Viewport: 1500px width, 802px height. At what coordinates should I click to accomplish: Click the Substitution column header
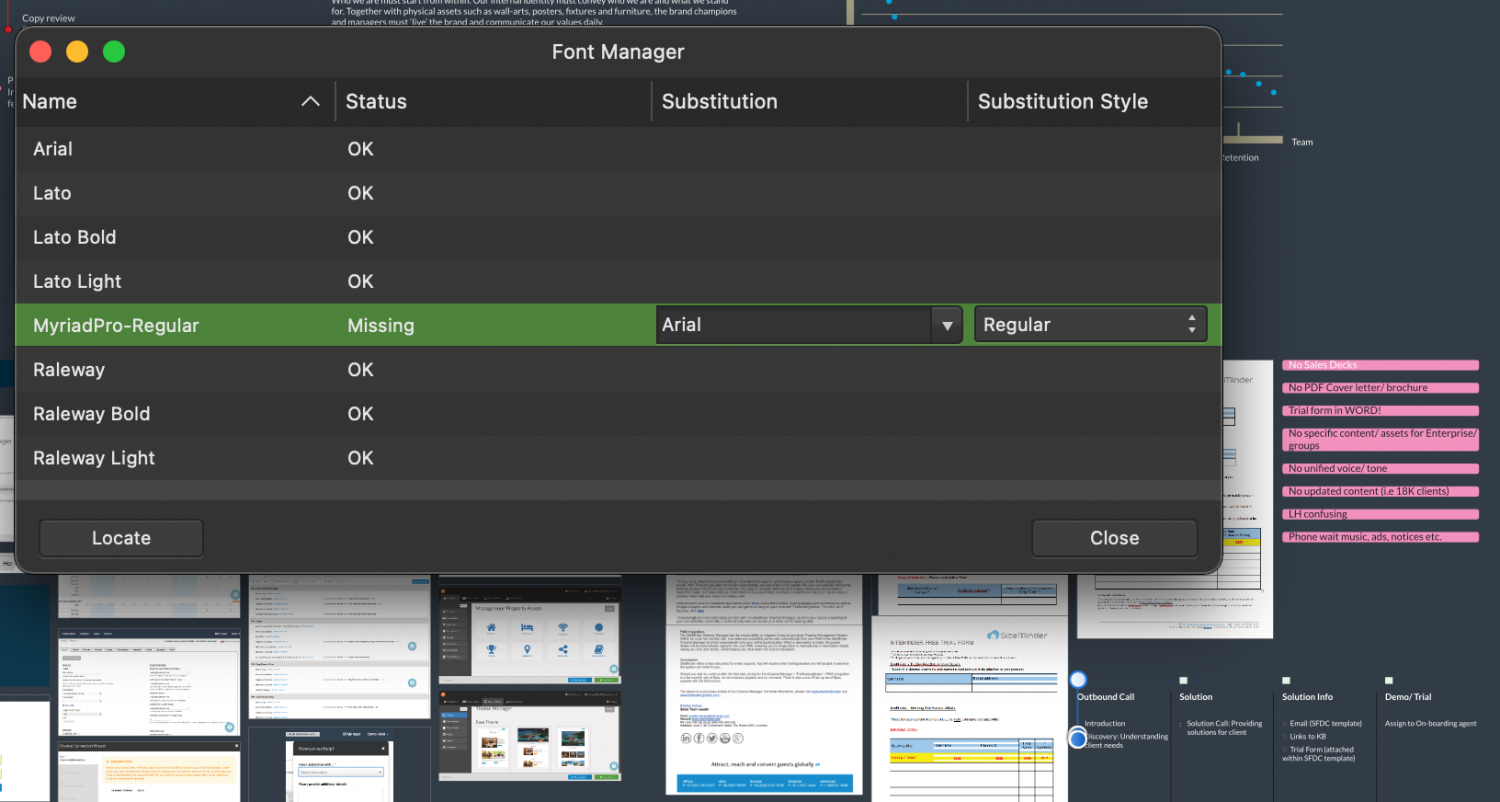[x=719, y=102]
